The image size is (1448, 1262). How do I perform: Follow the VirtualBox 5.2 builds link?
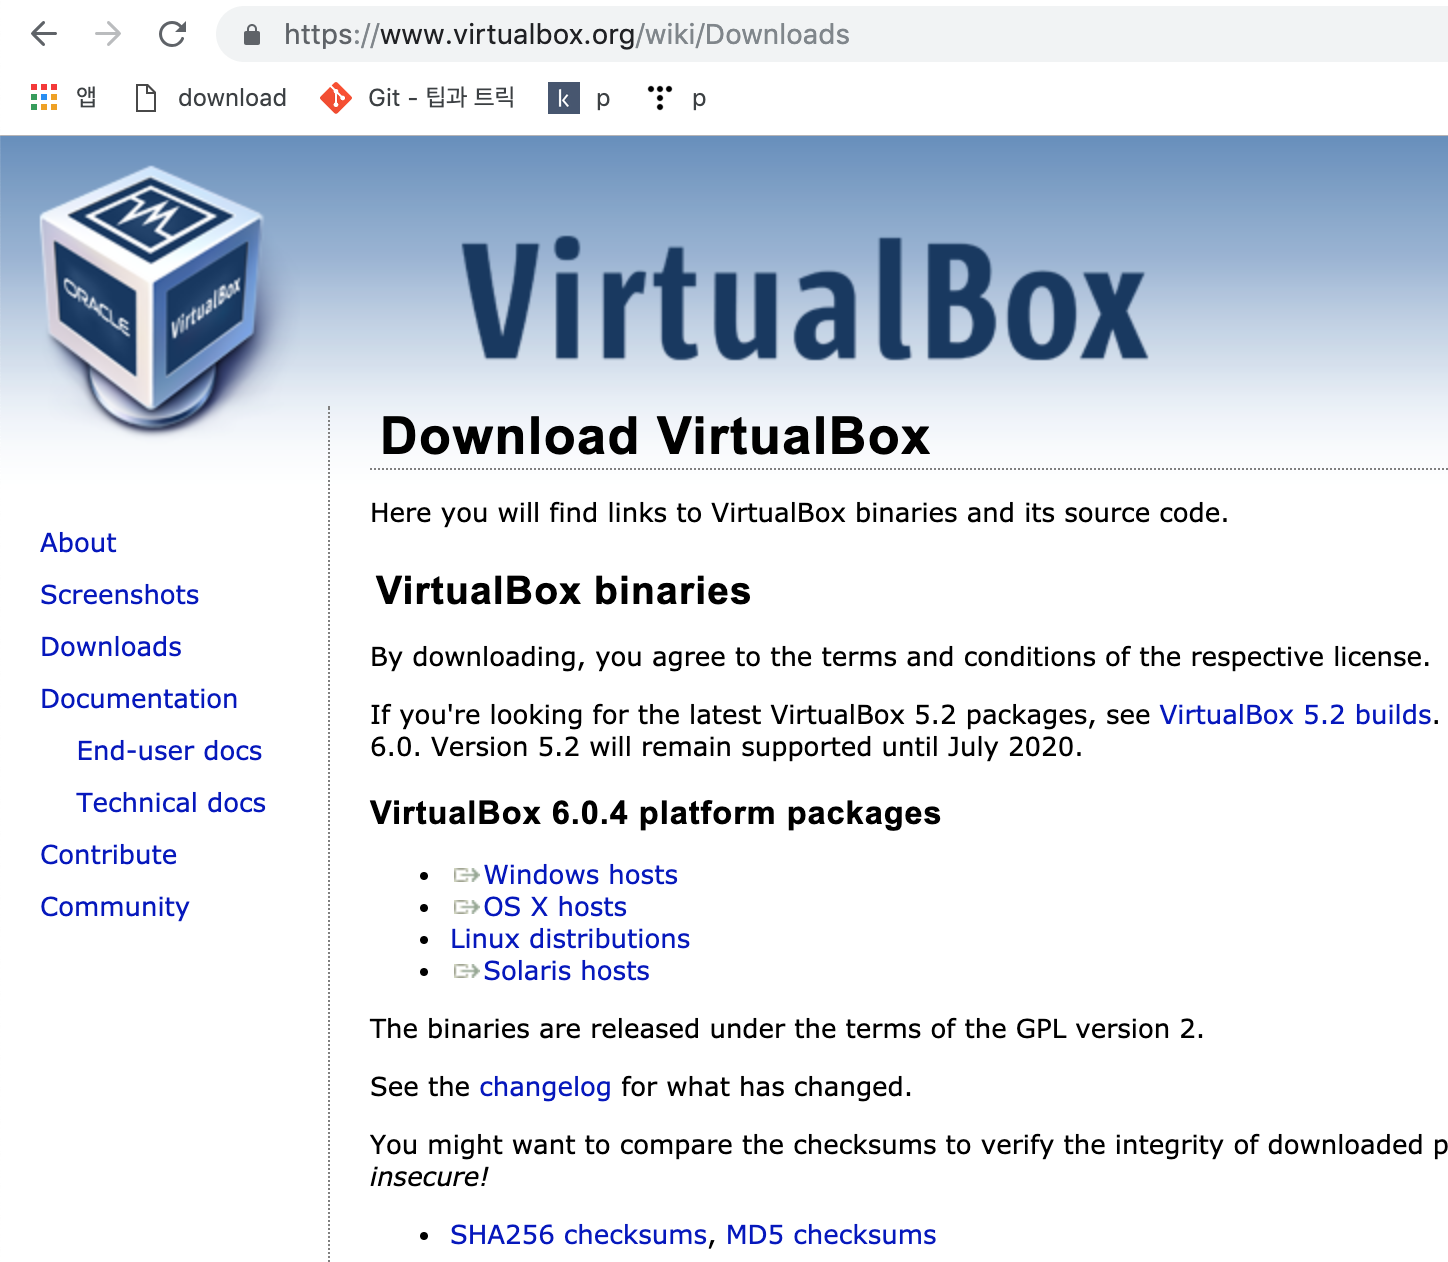click(x=1296, y=715)
